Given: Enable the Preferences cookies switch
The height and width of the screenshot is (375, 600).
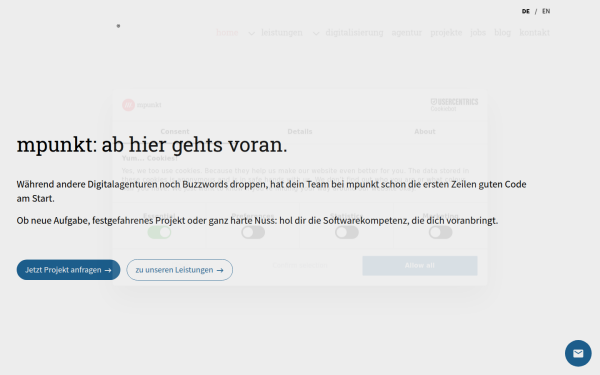Looking at the screenshot, I should tap(253, 232).
